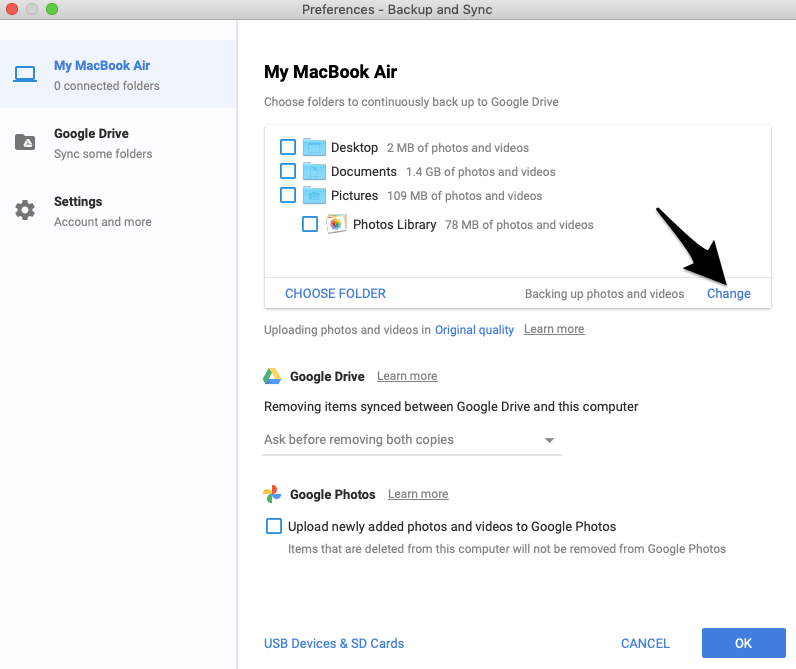
Task: Open the Settings sidebar tab
Action: pyautogui.click(x=118, y=211)
